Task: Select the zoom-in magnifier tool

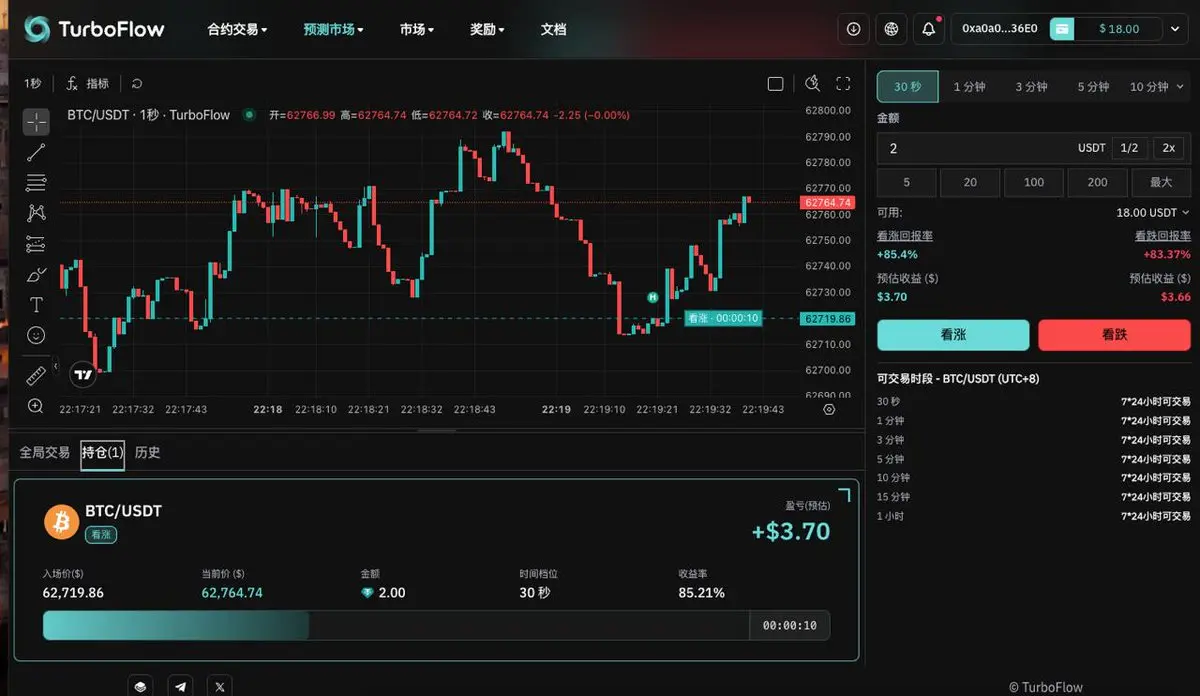Action: [36, 406]
